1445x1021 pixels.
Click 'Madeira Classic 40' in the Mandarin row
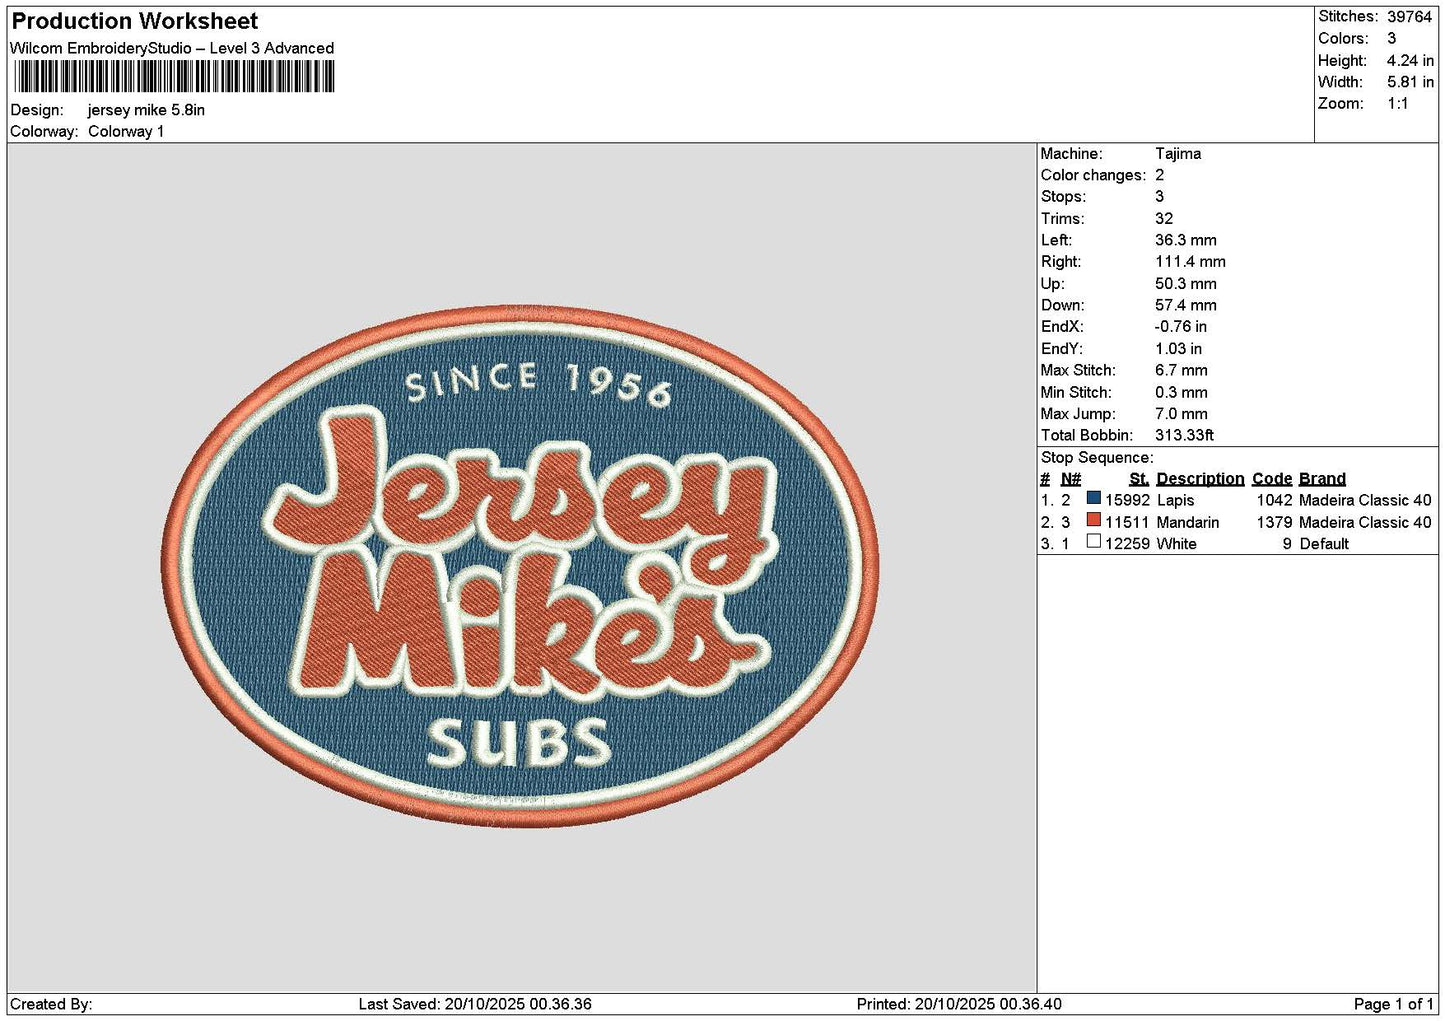point(1365,522)
